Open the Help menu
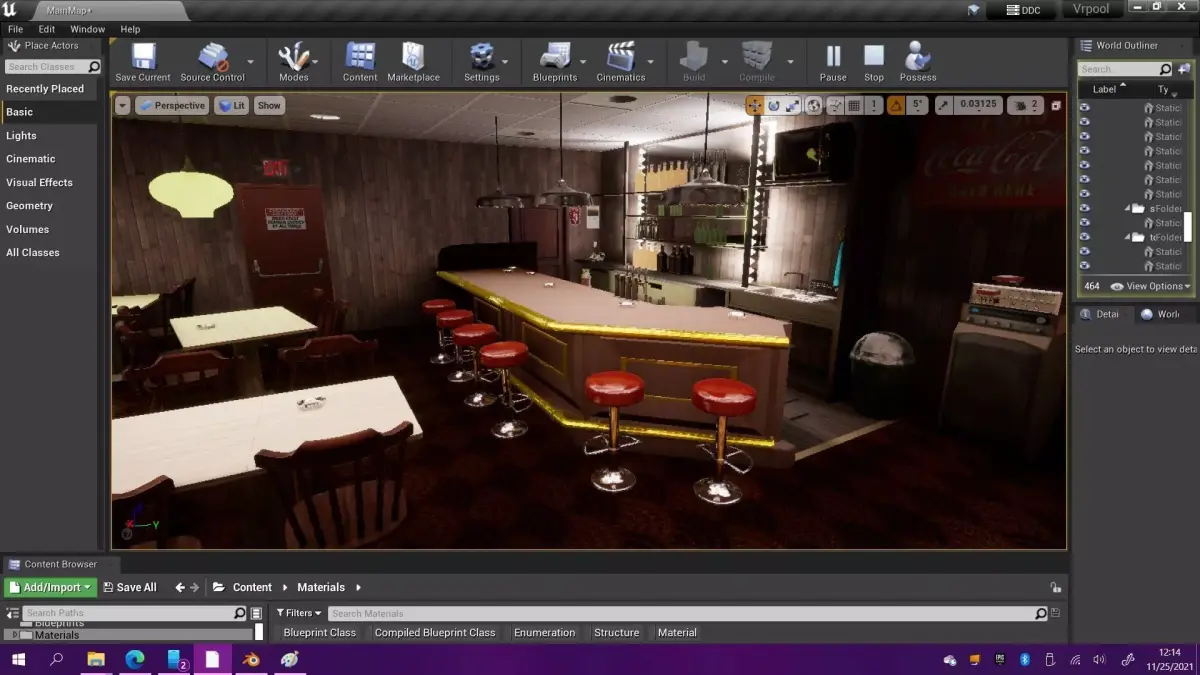 click(x=130, y=29)
